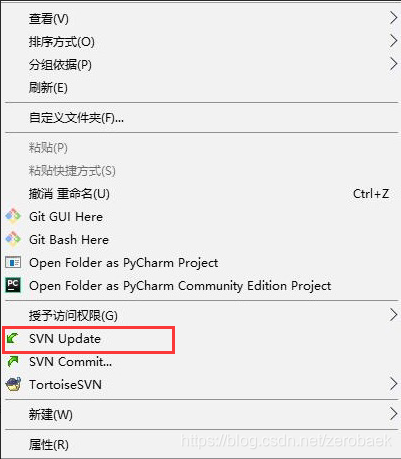Click the Open Folder as PyCharm Project icon

[13, 262]
